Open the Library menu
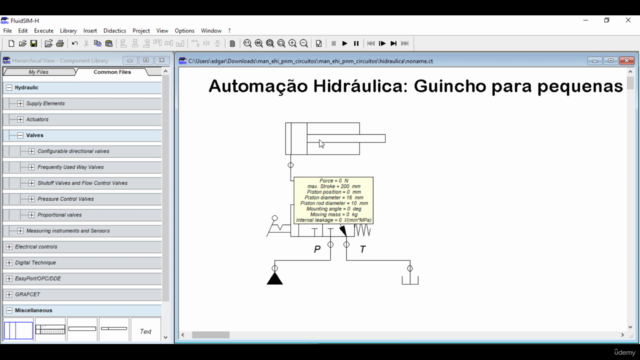640x360 pixels. 68,31
